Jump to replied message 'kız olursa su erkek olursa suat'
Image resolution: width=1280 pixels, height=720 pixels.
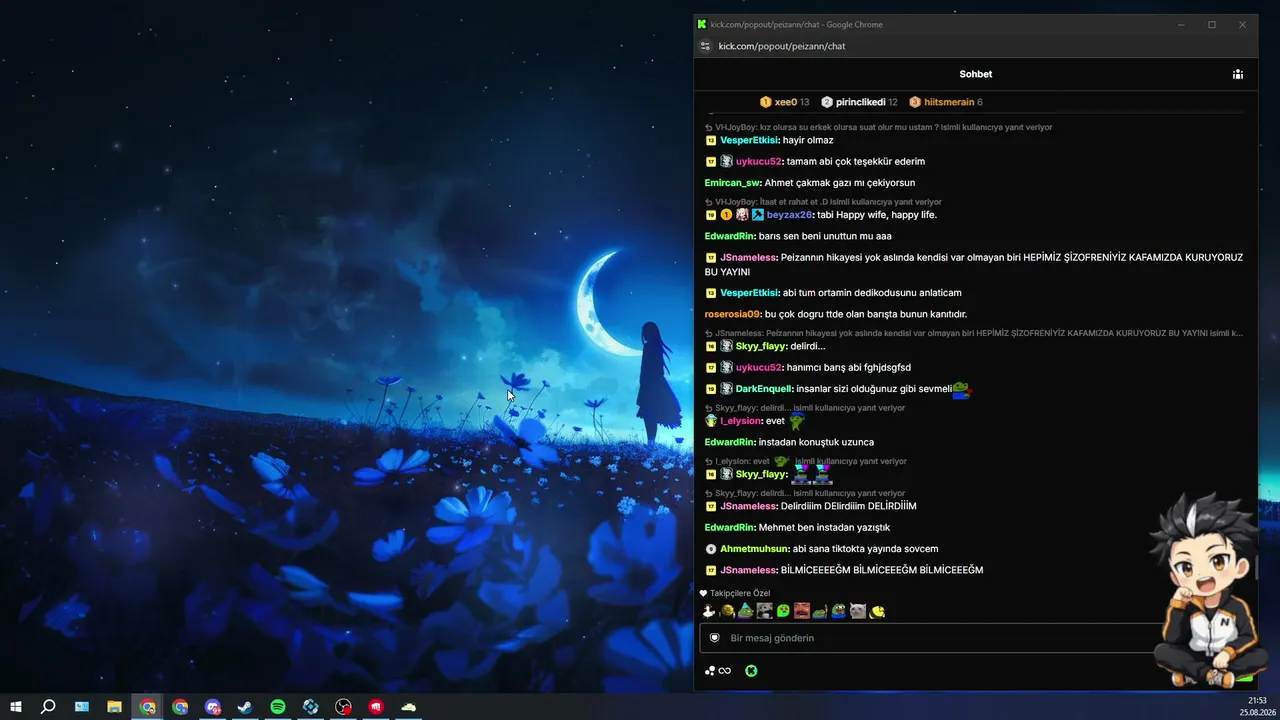pos(879,128)
